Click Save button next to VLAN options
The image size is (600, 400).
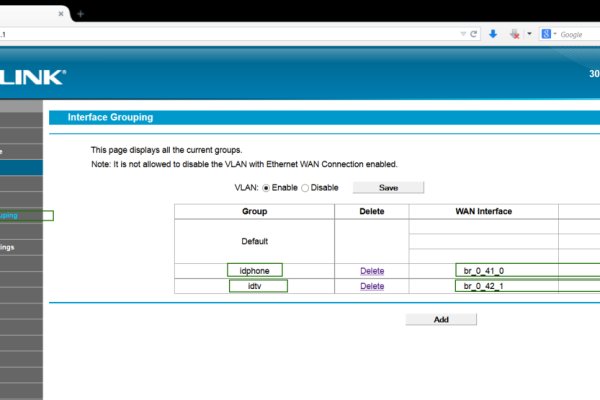[388, 187]
